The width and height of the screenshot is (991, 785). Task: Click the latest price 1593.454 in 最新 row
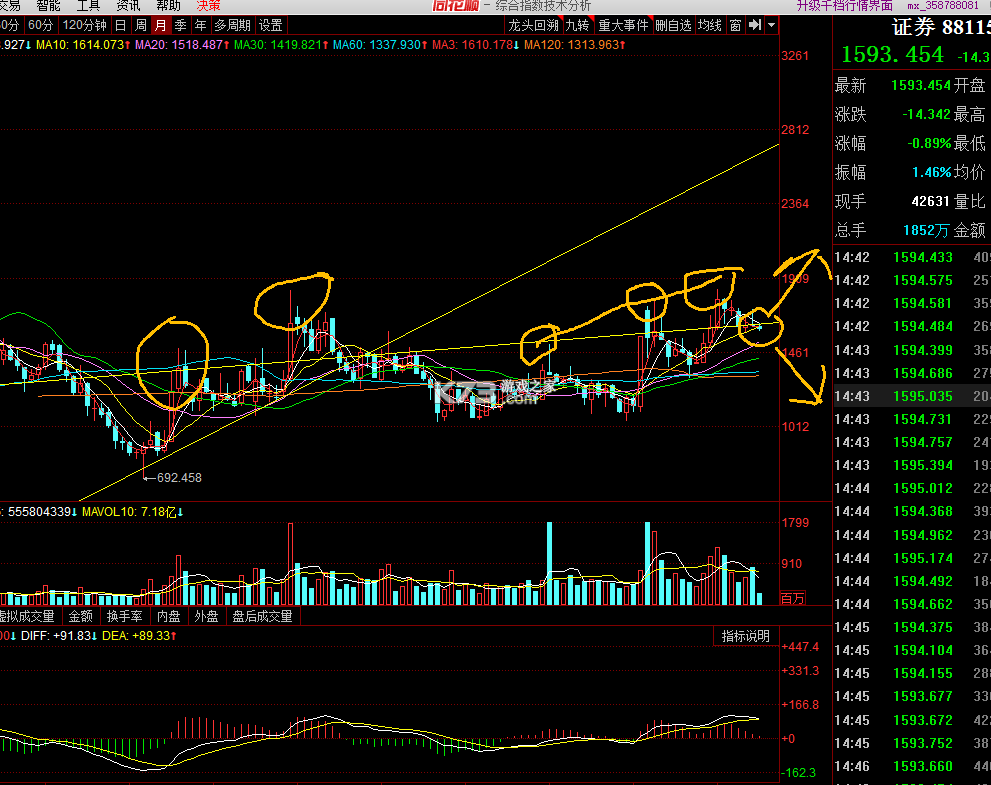click(x=921, y=85)
